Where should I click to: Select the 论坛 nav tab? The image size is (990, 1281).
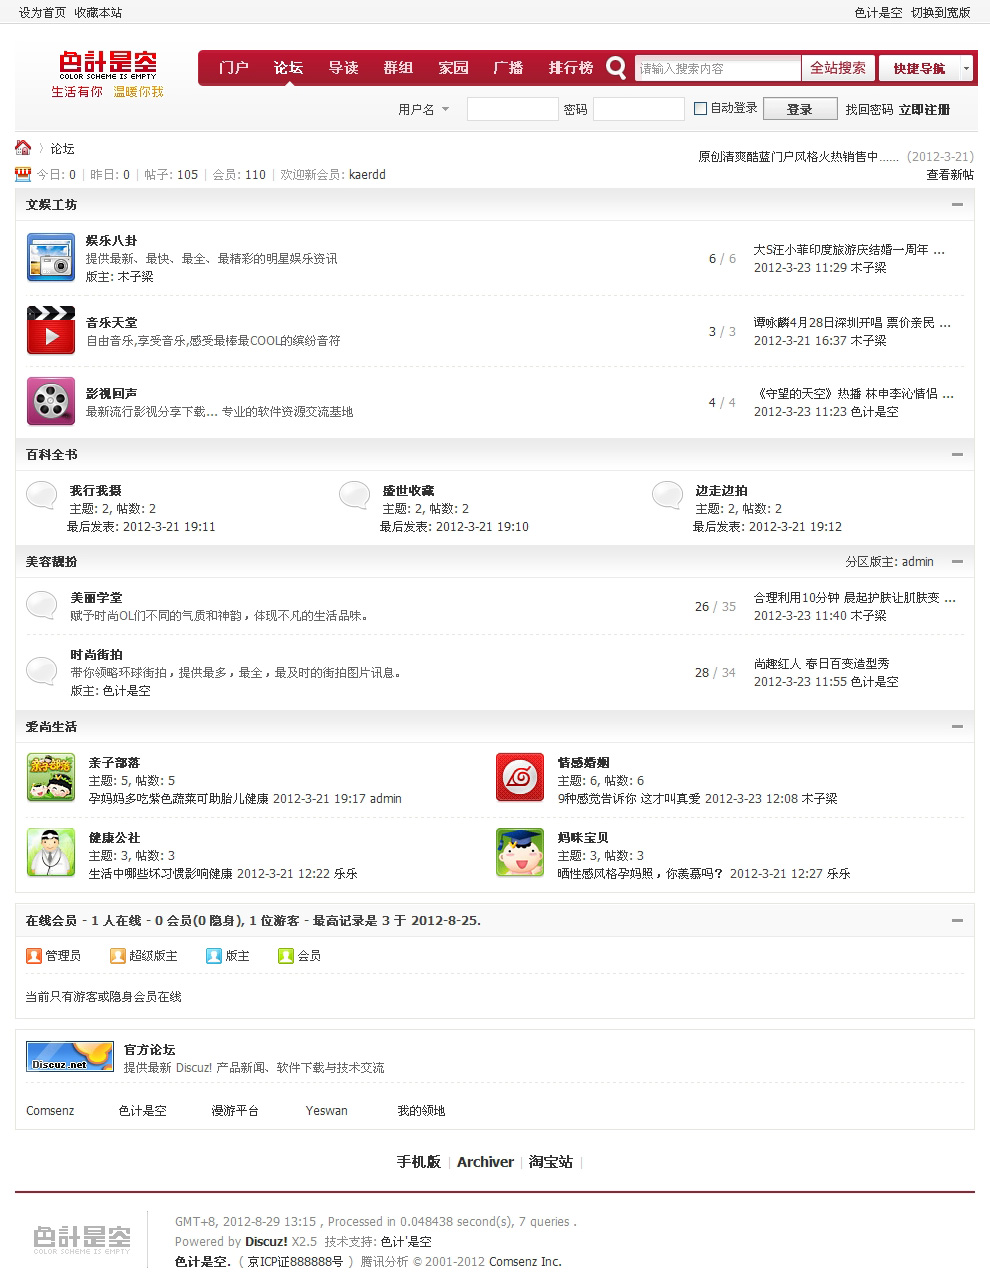click(x=288, y=68)
